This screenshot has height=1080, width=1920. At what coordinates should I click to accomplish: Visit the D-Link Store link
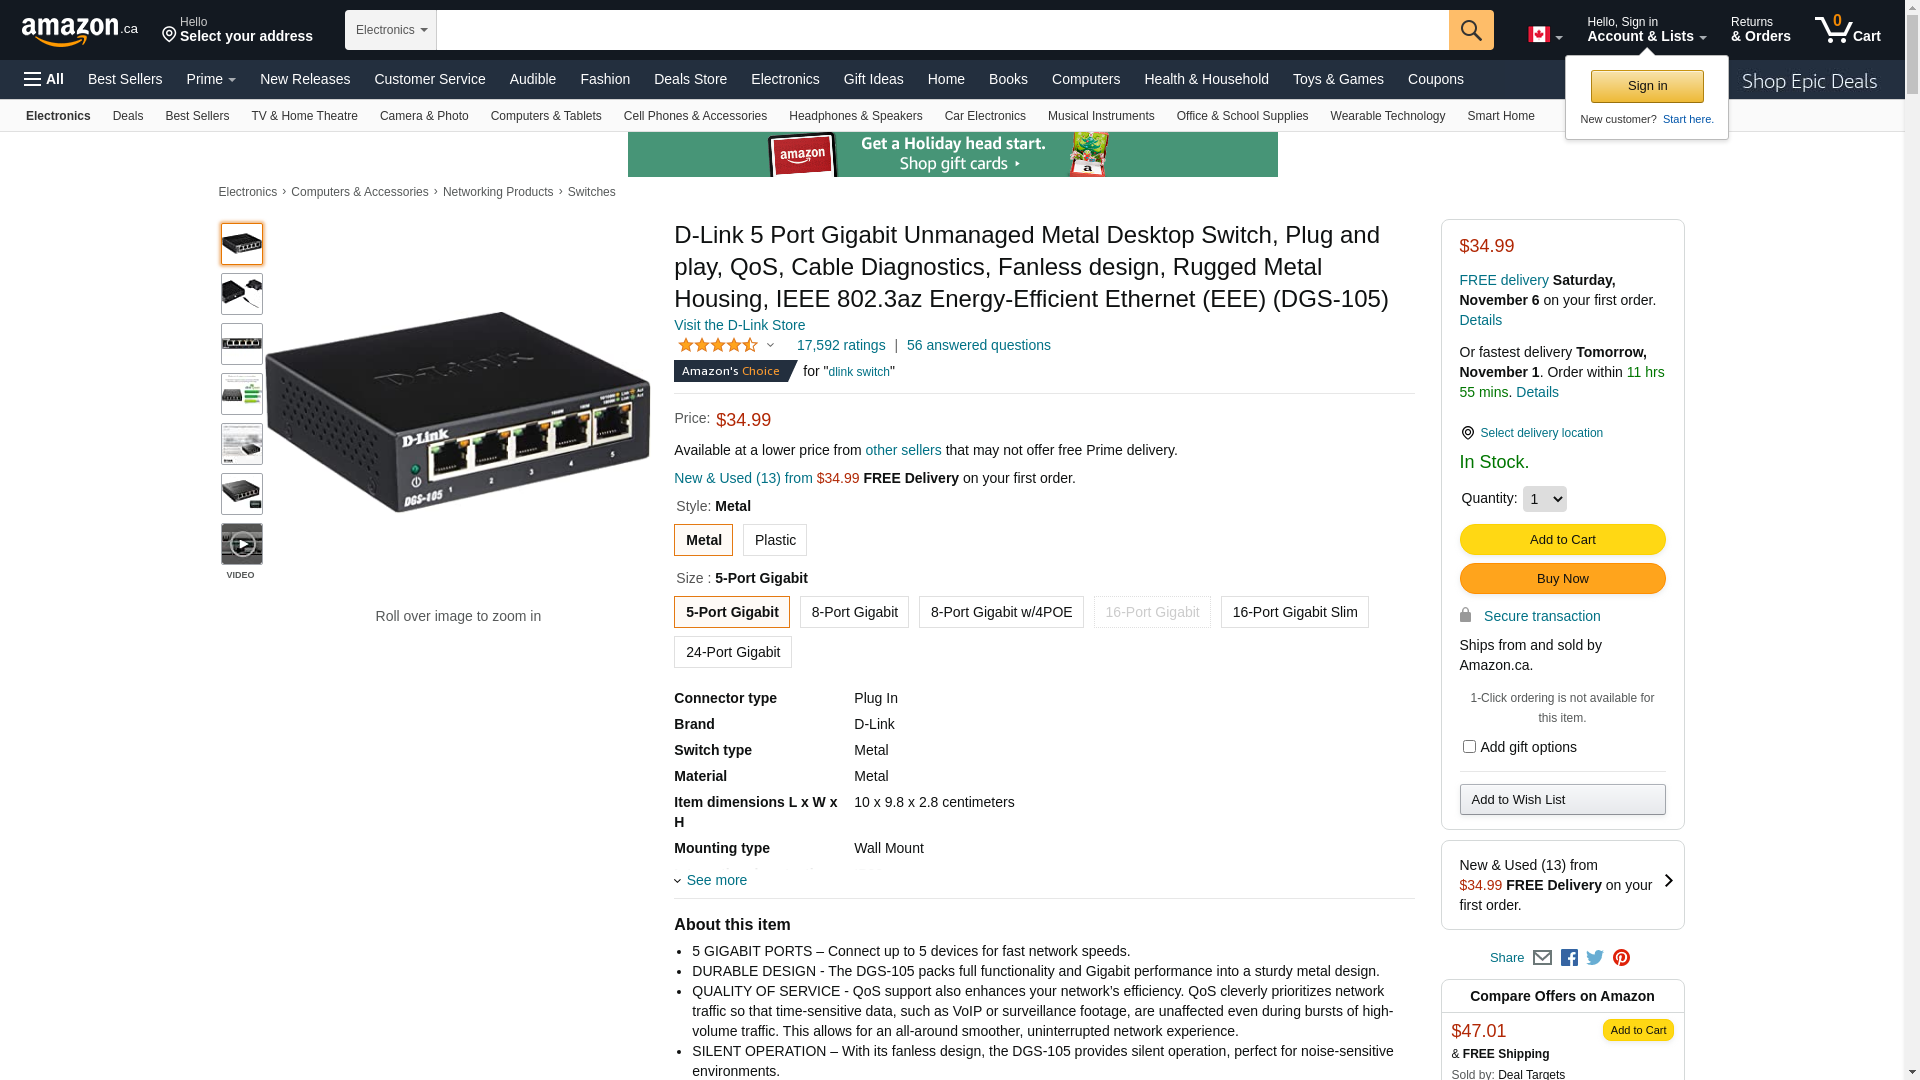pyautogui.click(x=739, y=325)
